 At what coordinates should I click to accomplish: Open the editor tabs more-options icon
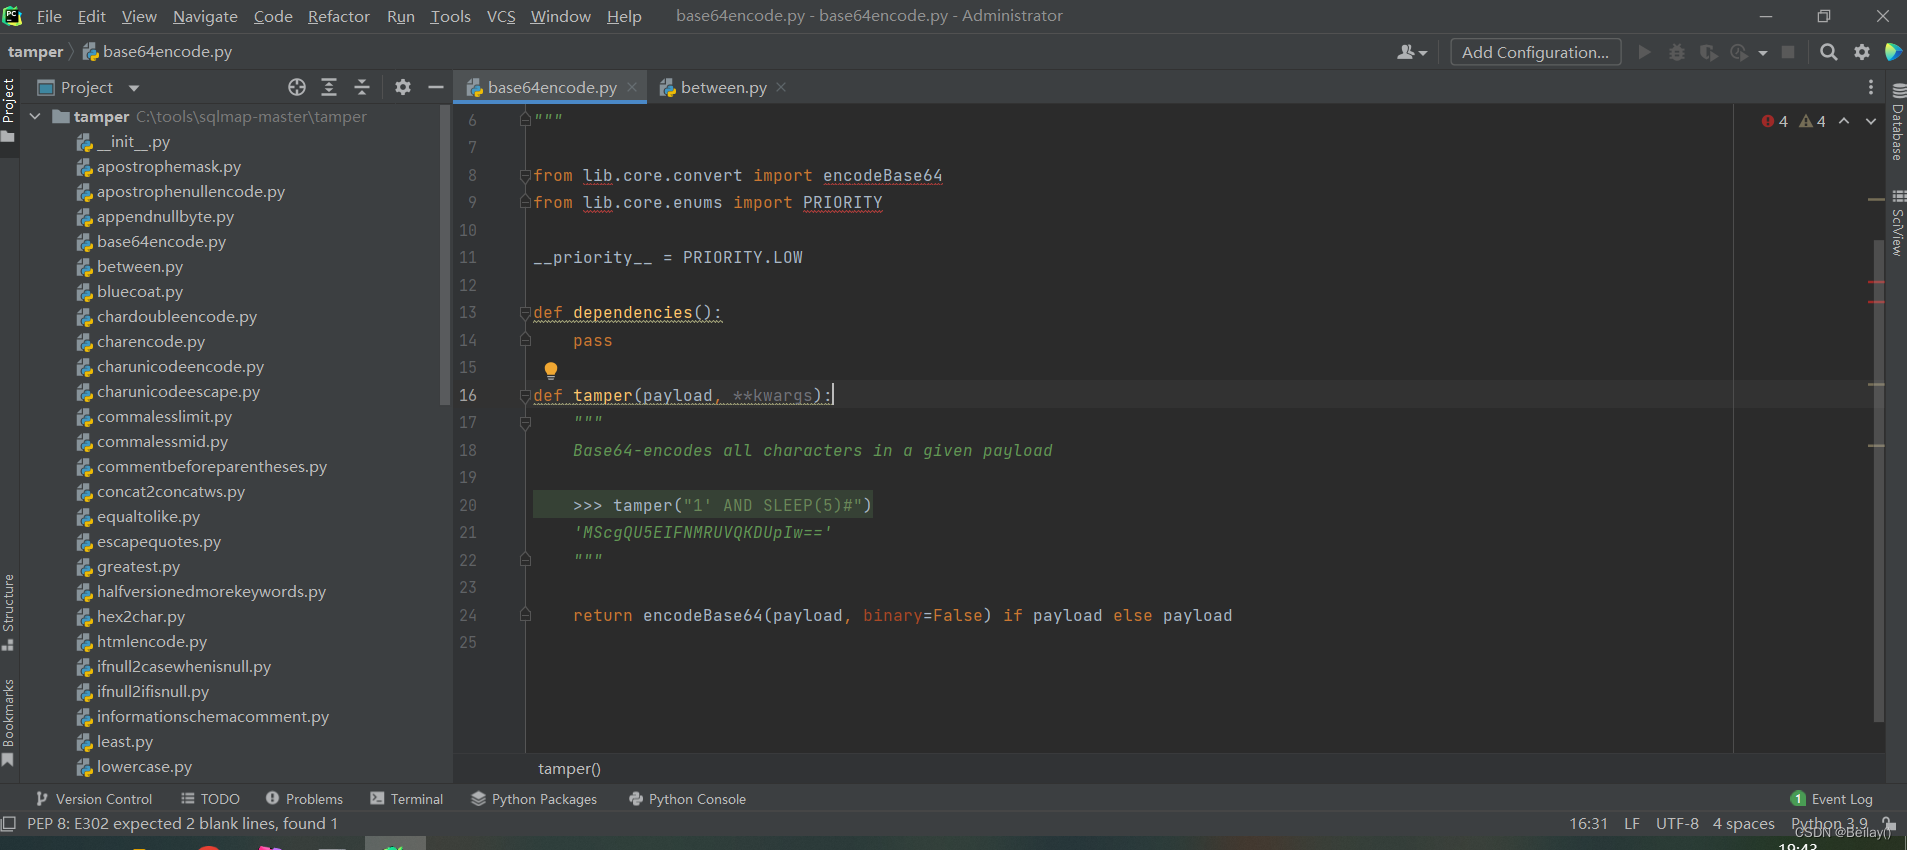[1871, 87]
